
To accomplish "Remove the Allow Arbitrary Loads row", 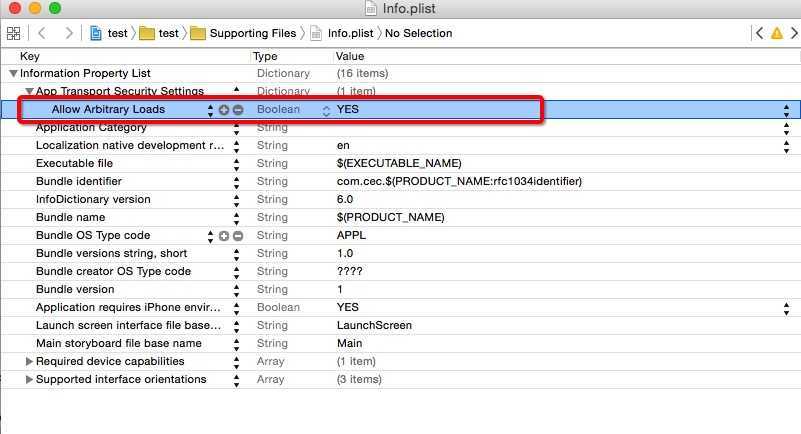I will (238, 109).
